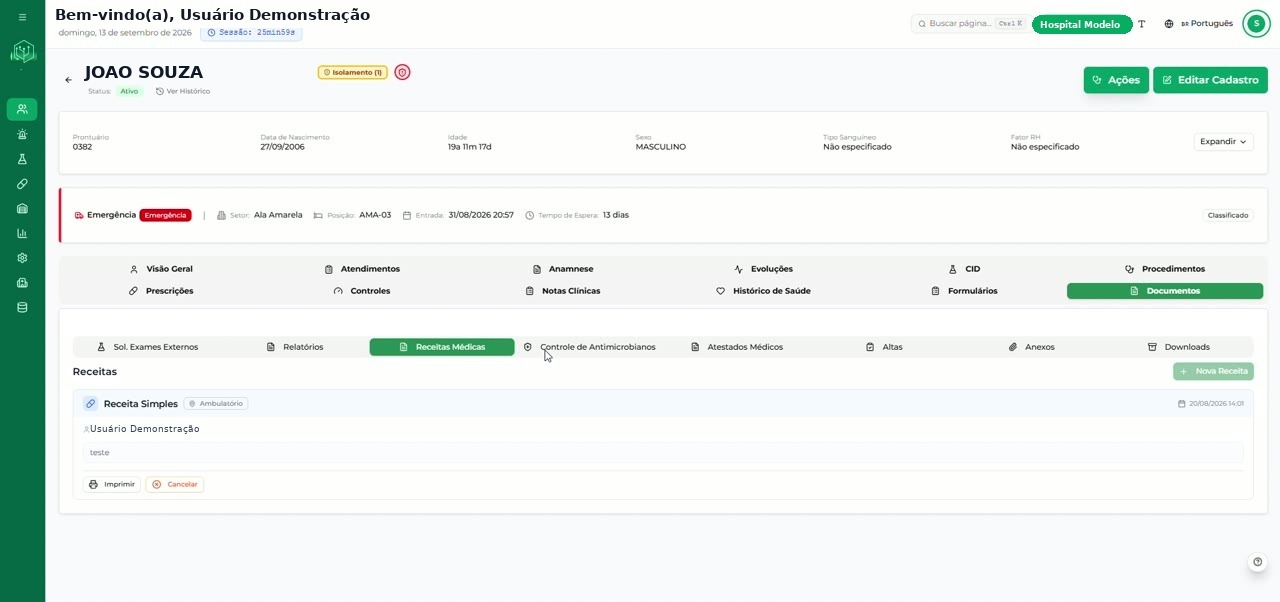The width and height of the screenshot is (1280, 602).
Task: Select the Receitas Médicas subtab
Action: point(442,347)
